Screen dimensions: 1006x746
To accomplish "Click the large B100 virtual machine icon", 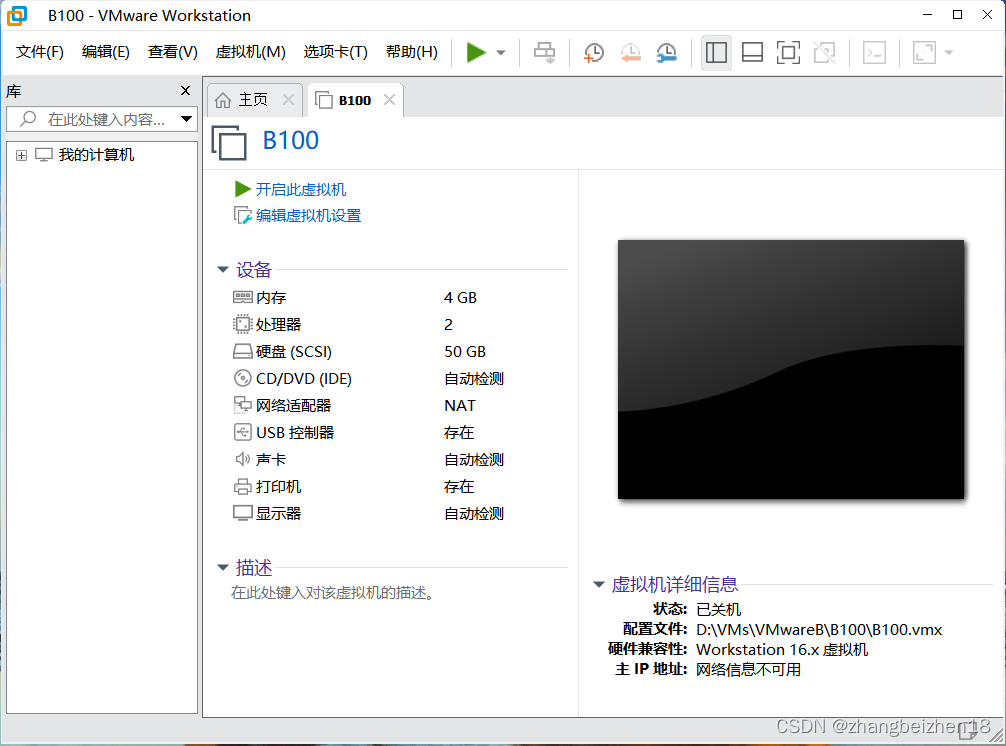I will point(229,142).
